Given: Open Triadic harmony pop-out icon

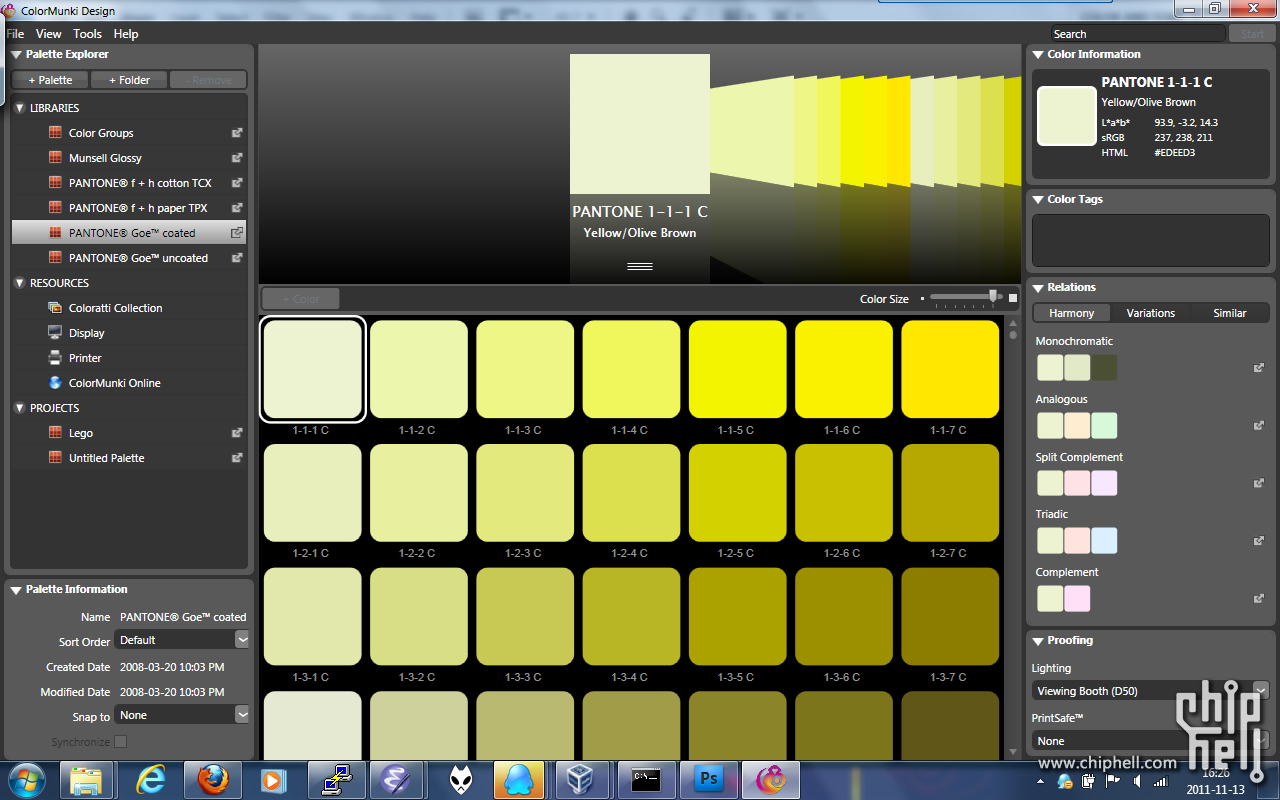Looking at the screenshot, I should pos(1259,541).
